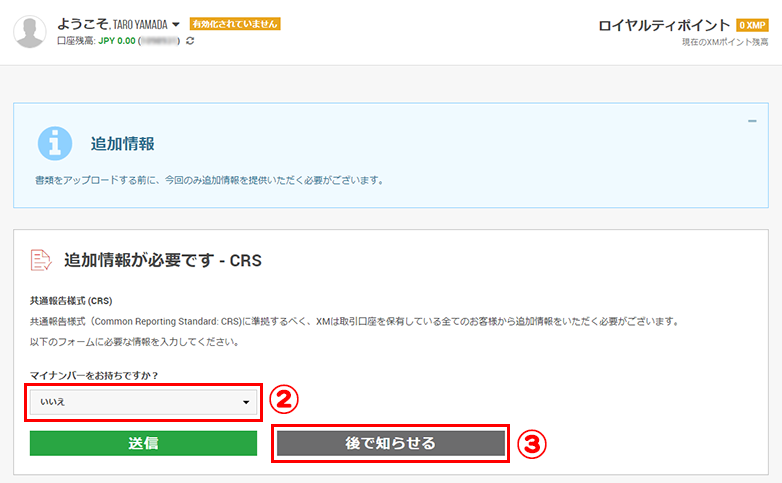Click the 0 XMP points badge
This screenshot has height=483, width=782.
[752, 25]
